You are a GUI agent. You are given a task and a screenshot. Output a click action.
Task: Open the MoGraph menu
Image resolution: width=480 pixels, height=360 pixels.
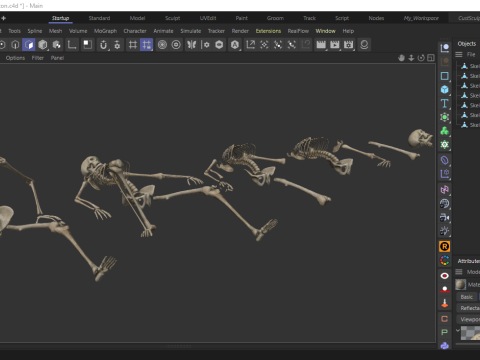[x=105, y=31]
